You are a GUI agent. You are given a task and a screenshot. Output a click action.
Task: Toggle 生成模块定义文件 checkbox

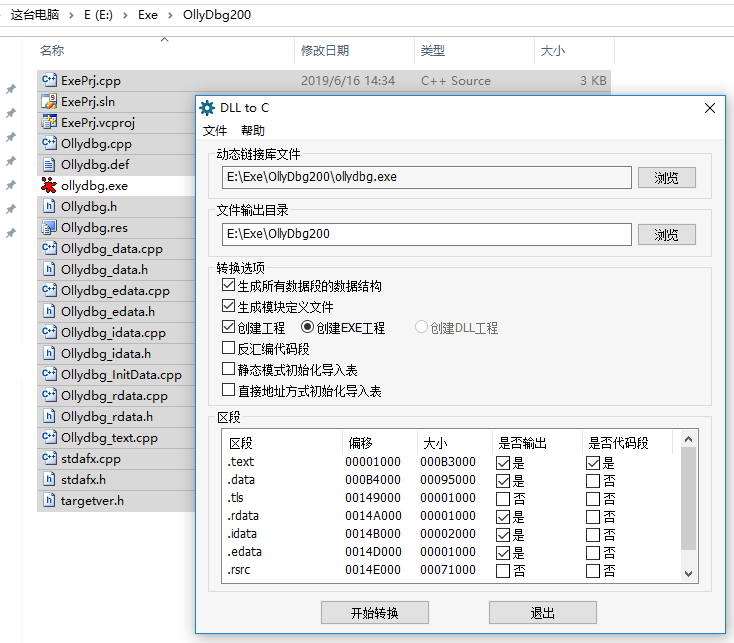pos(228,306)
